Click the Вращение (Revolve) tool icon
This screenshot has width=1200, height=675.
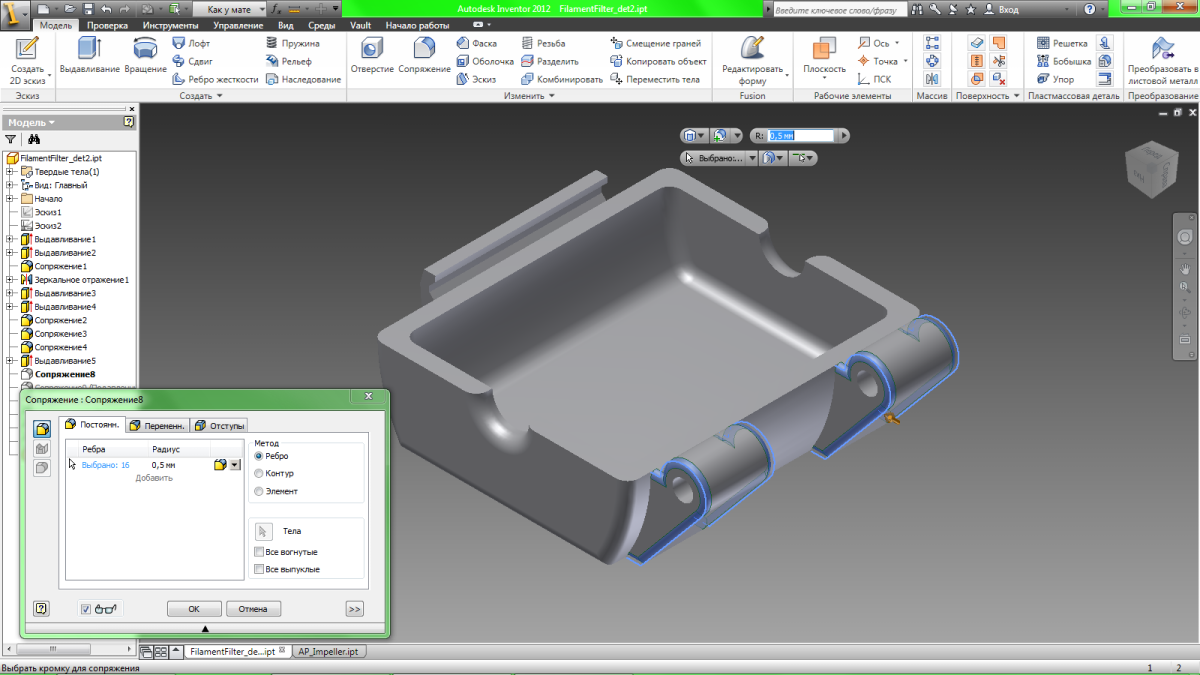[145, 50]
